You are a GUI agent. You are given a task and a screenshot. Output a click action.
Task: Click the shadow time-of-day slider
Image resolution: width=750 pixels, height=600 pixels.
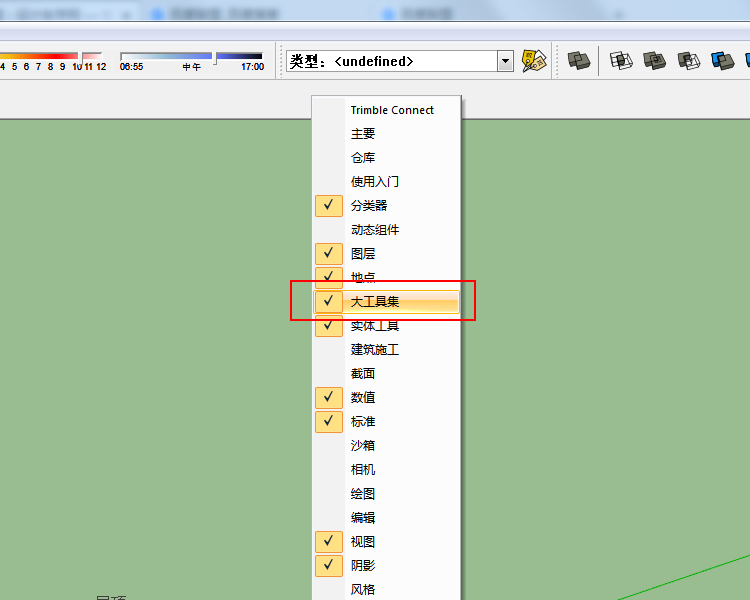pos(190,57)
